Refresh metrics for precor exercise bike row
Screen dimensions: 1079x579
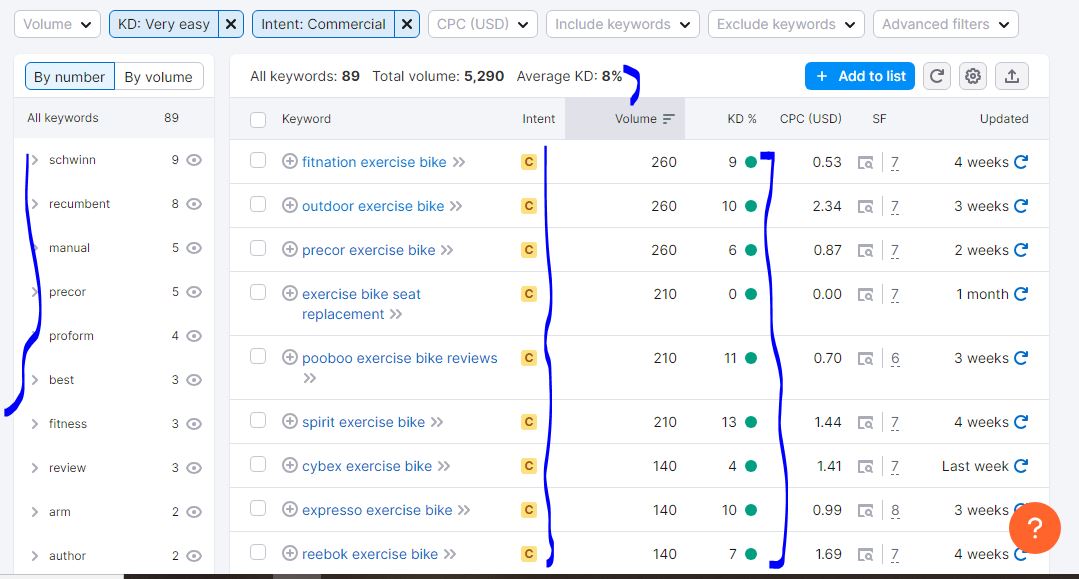coord(1021,250)
